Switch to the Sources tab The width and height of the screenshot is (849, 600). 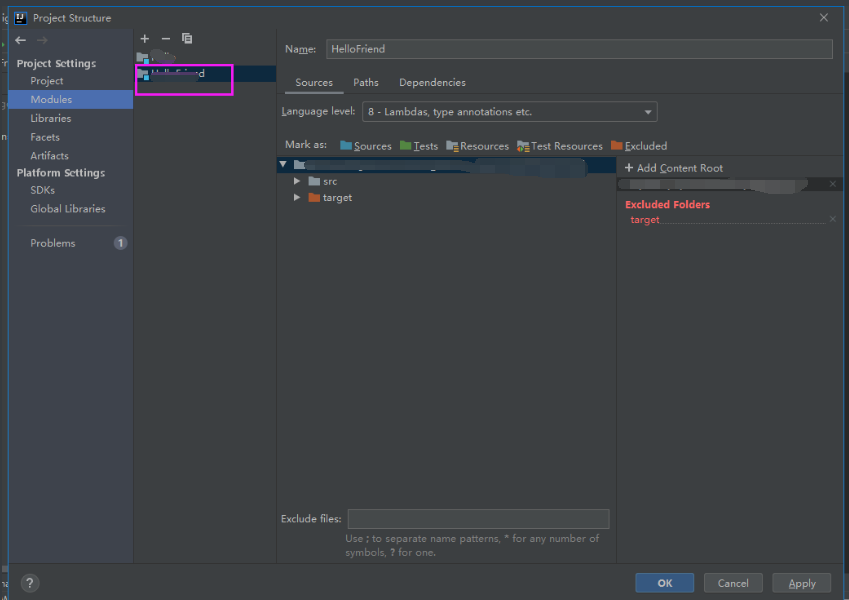pyautogui.click(x=314, y=82)
